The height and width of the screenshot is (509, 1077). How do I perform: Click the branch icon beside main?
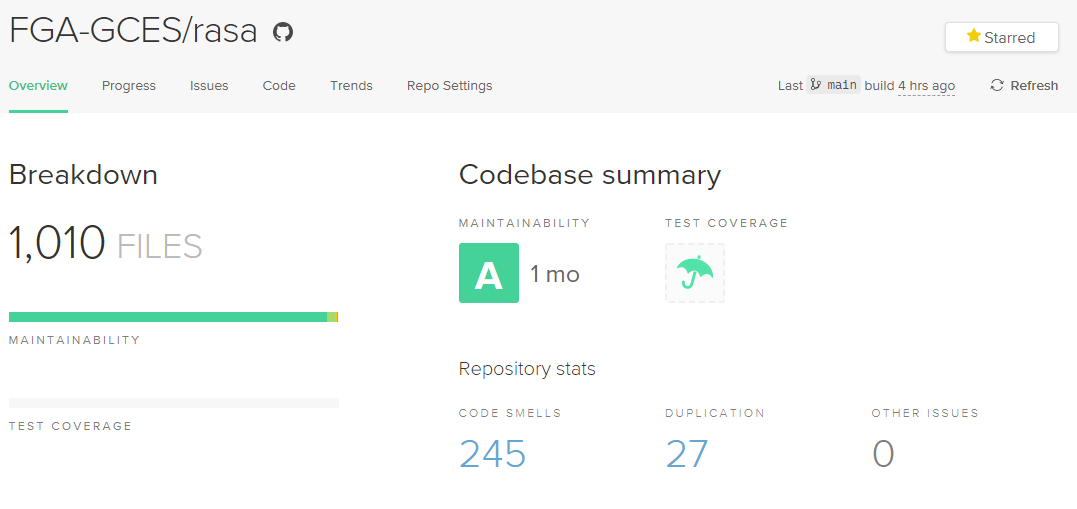point(816,85)
